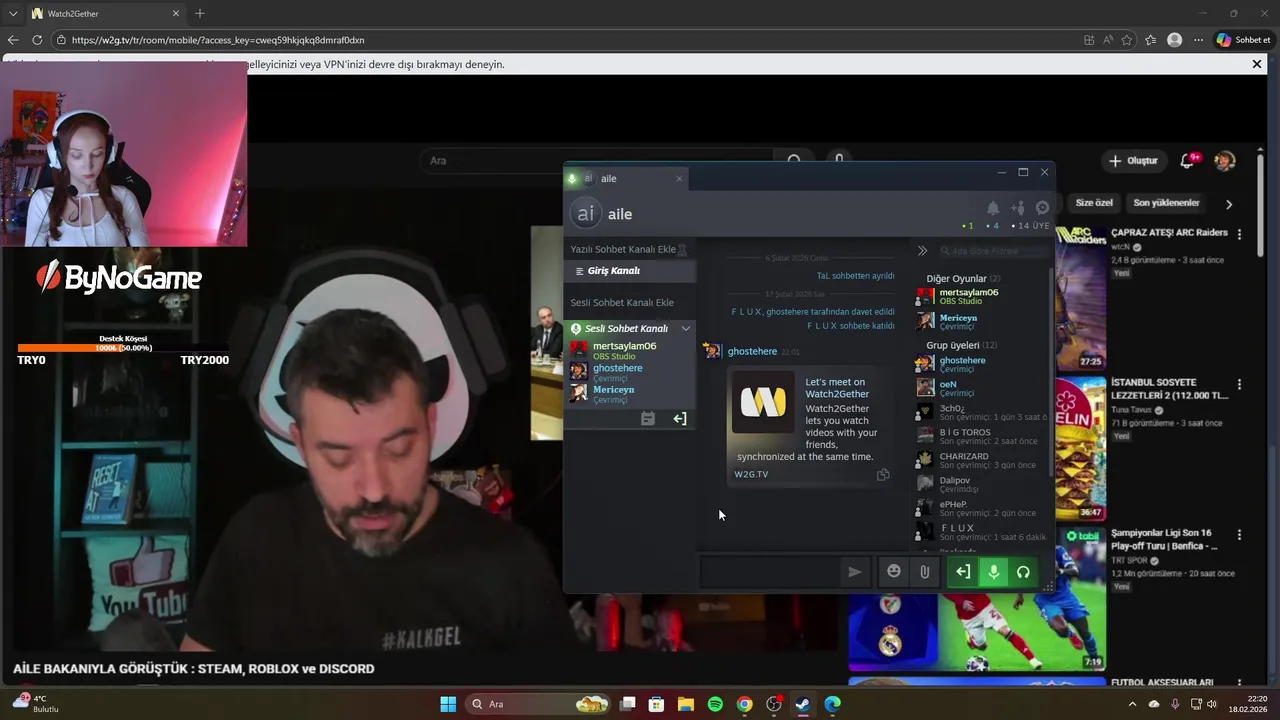The image size is (1280, 720).
Task: Open a new browser tab
Action: [200, 13]
